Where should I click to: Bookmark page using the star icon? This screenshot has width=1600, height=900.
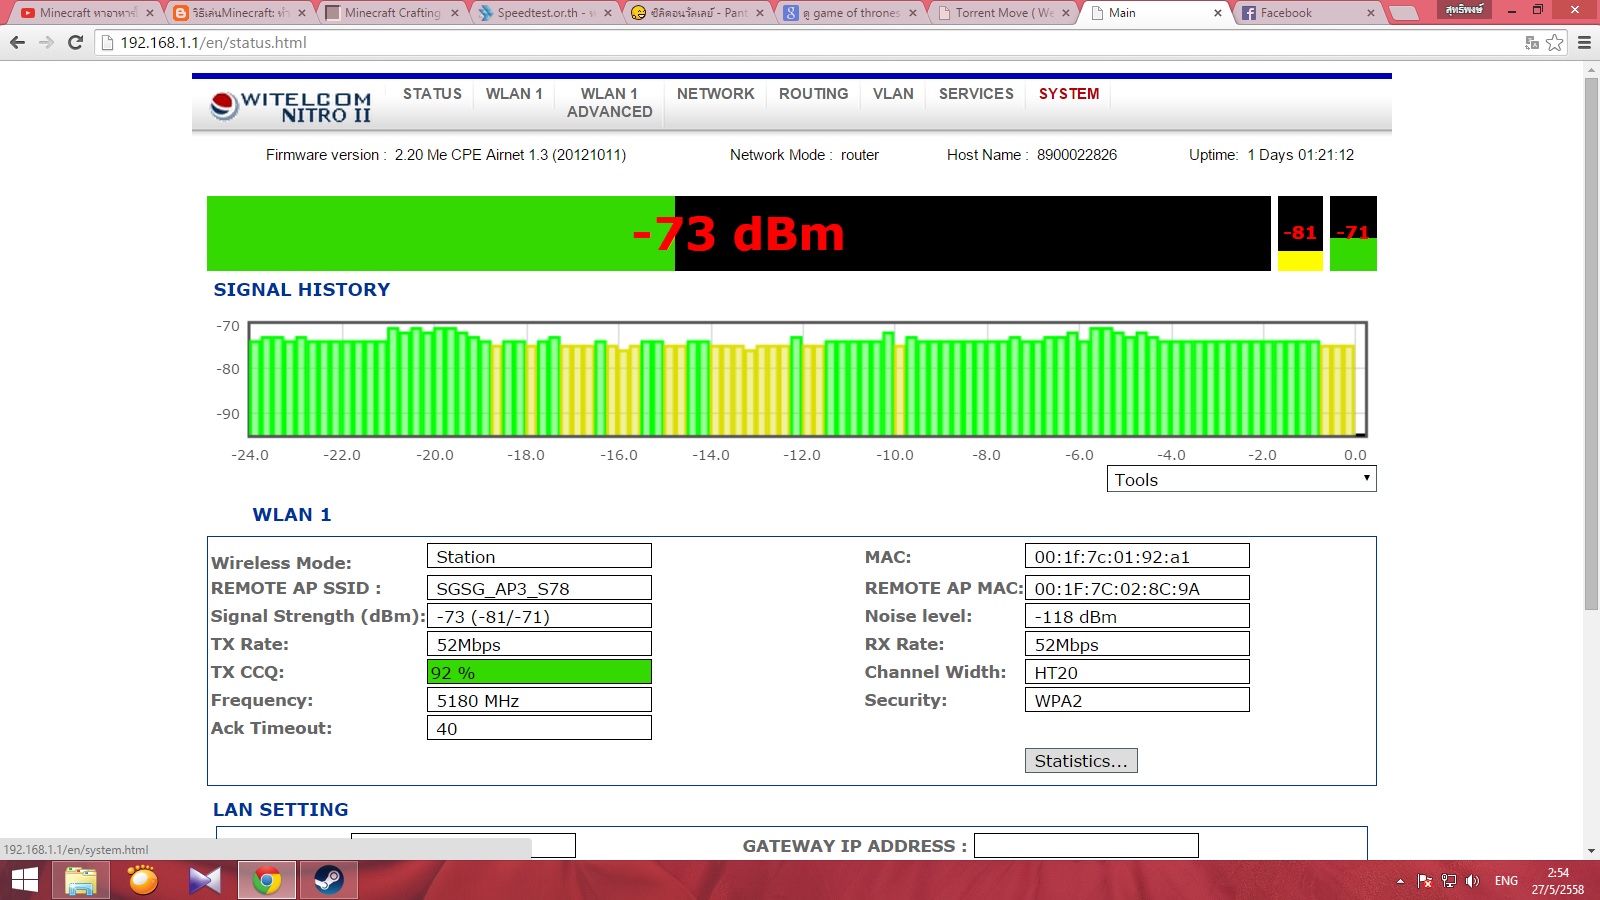[1554, 43]
